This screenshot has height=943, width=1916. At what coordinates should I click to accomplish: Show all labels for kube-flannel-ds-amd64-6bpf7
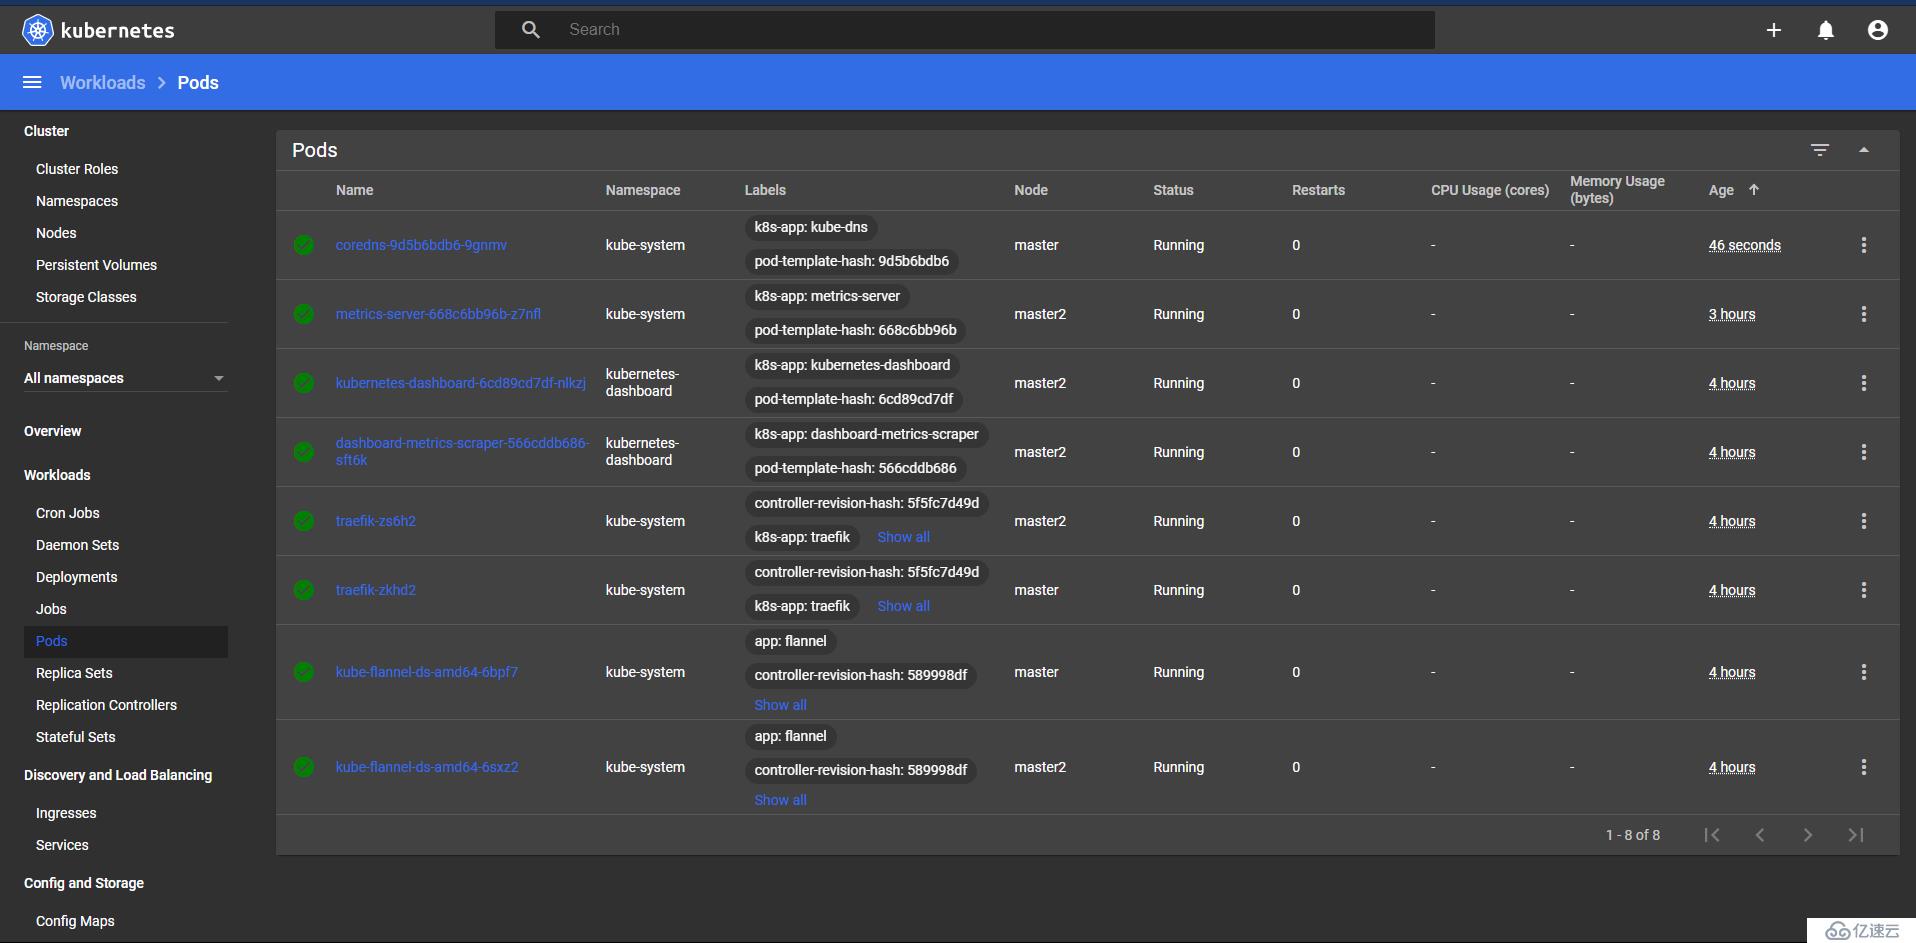pyautogui.click(x=780, y=705)
